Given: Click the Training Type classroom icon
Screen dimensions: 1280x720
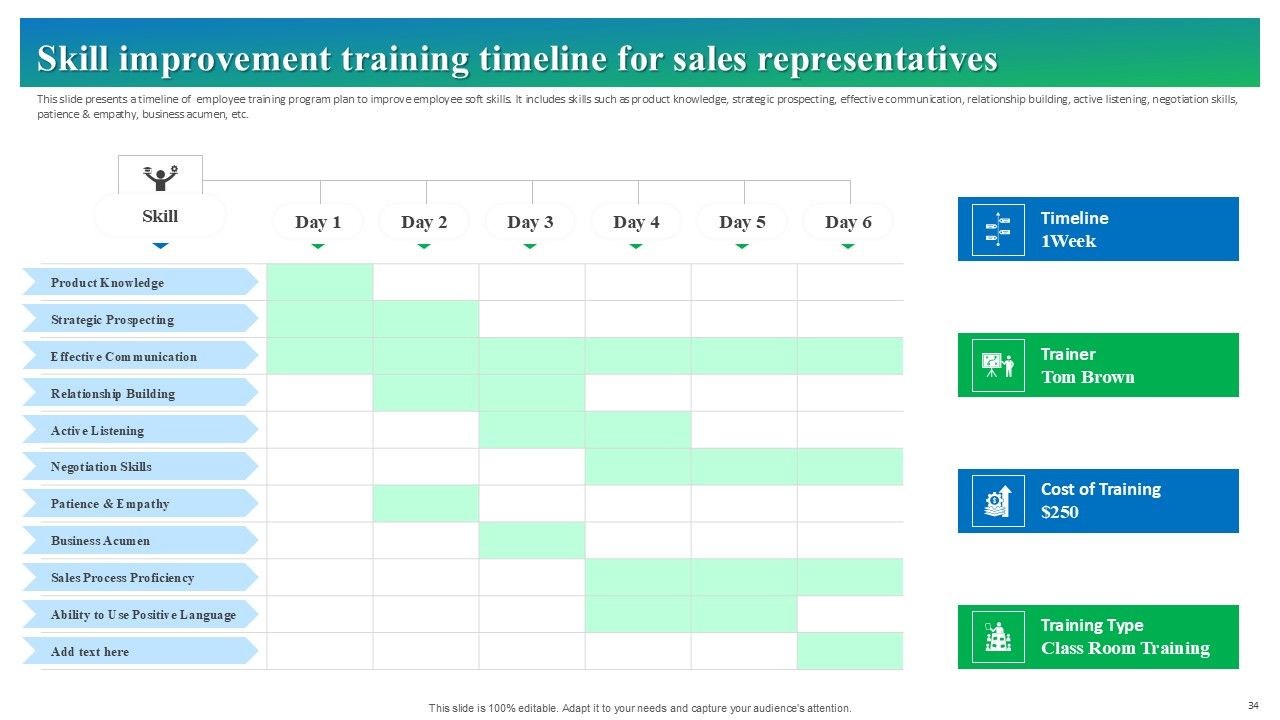Looking at the screenshot, I should click(998, 637).
